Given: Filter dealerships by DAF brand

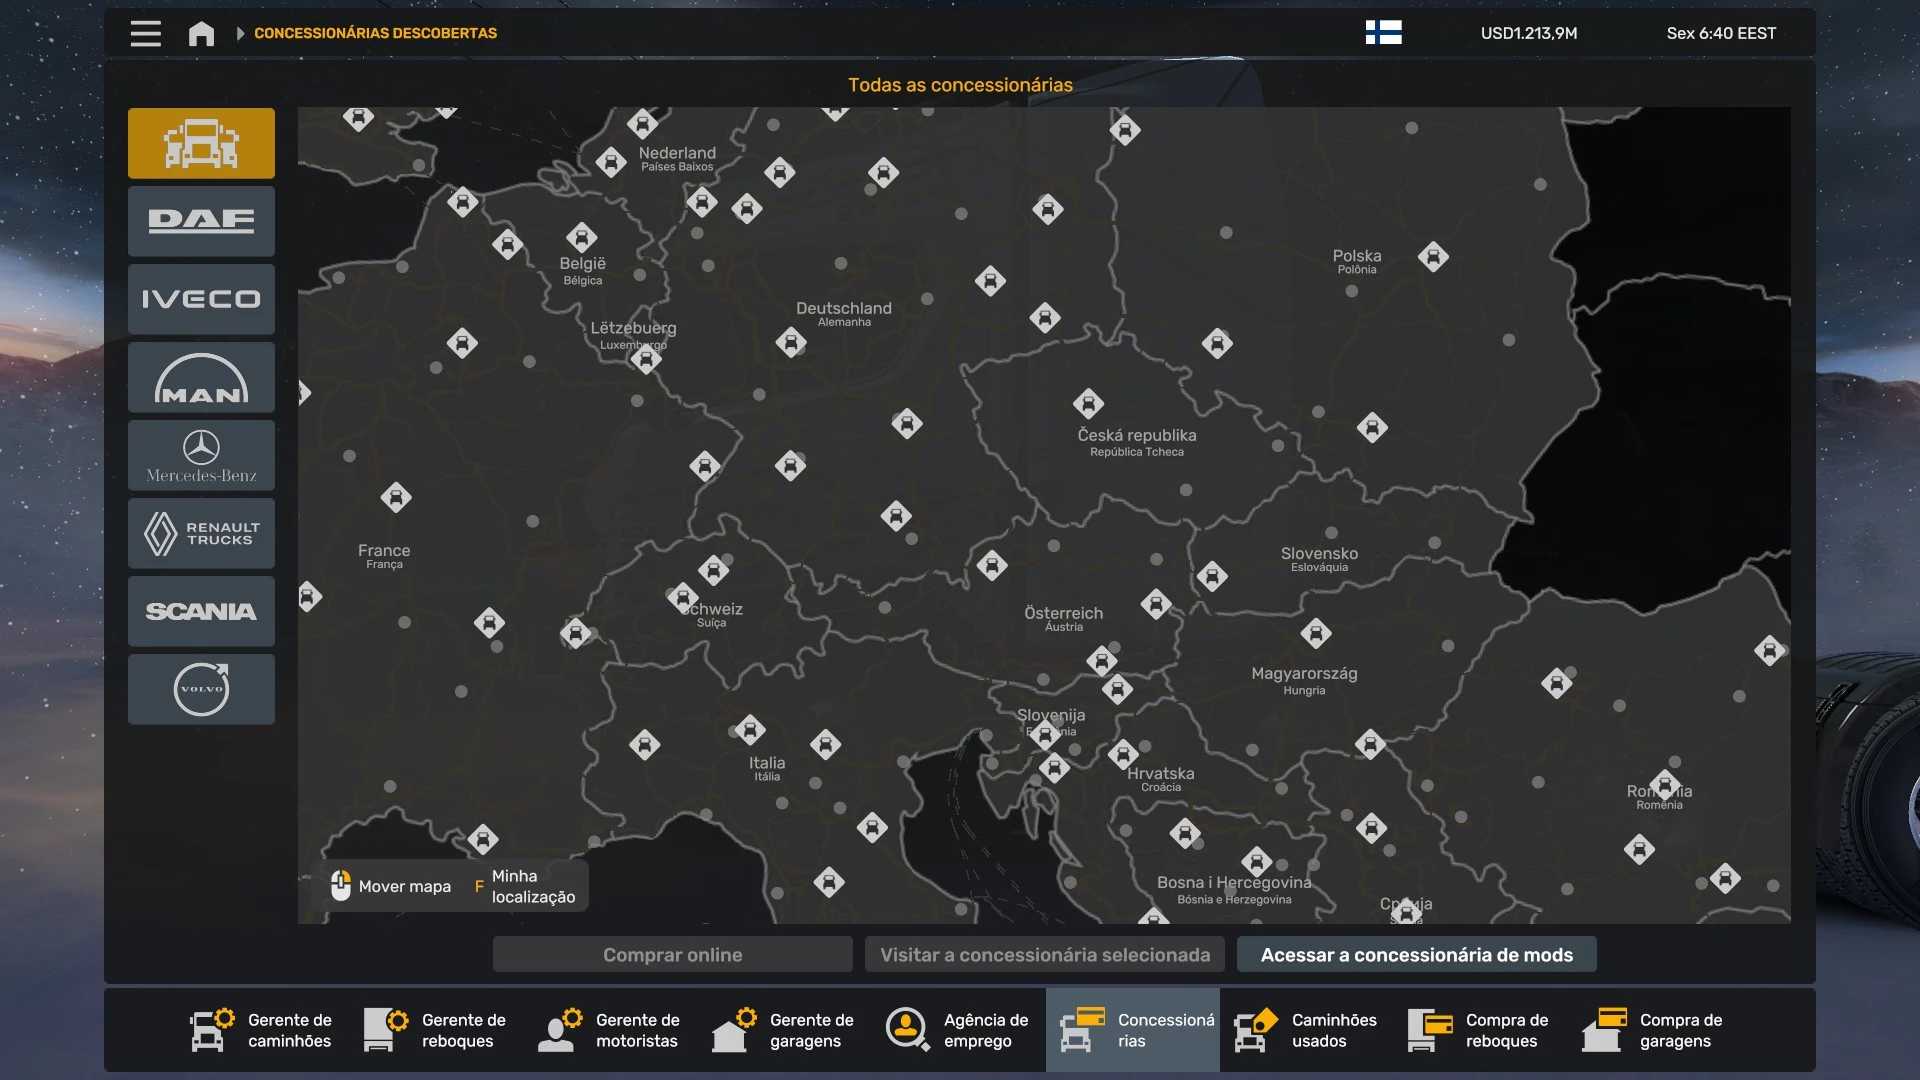Looking at the screenshot, I should pos(201,221).
